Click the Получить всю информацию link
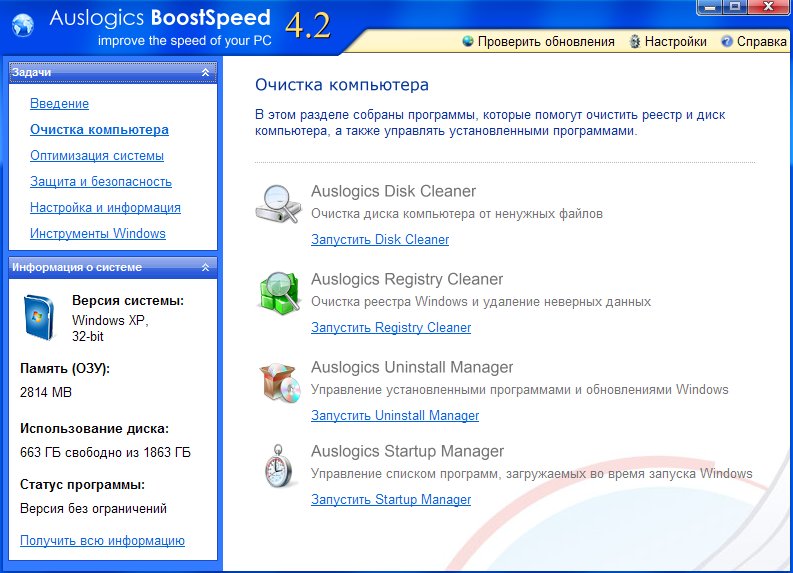This screenshot has width=793, height=573. 102,541
